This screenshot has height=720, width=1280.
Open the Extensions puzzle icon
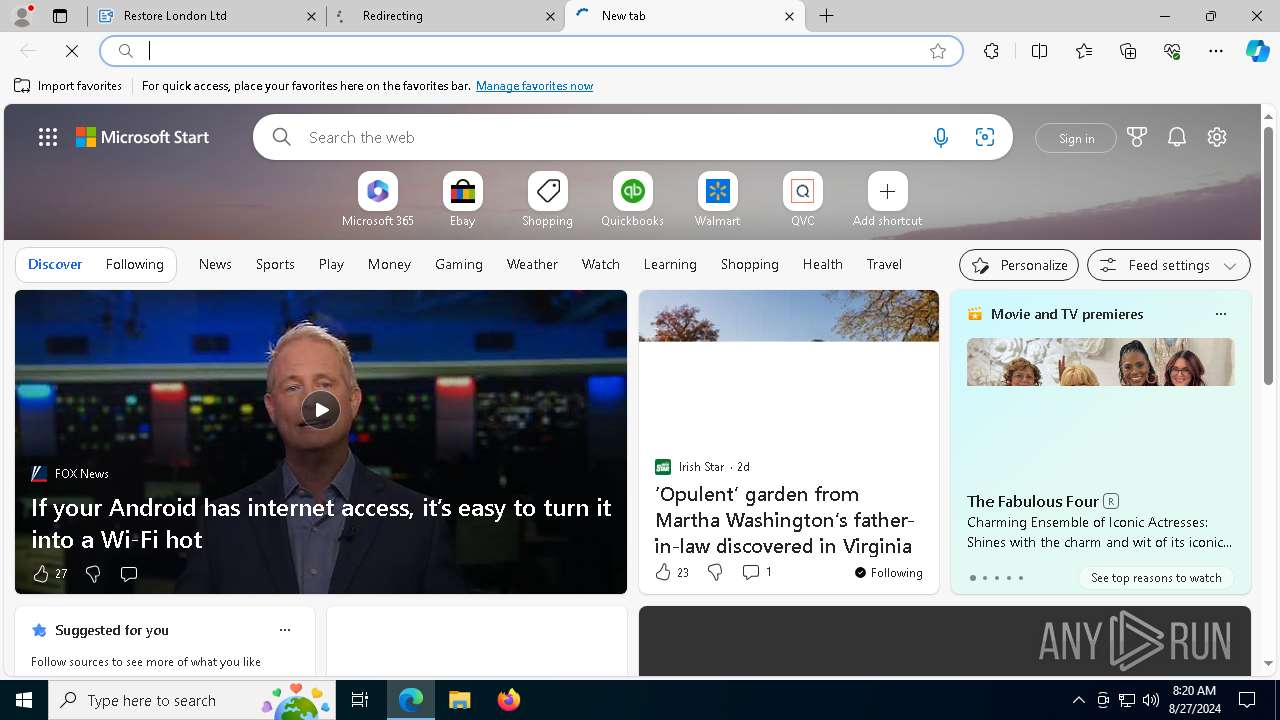[991, 51]
